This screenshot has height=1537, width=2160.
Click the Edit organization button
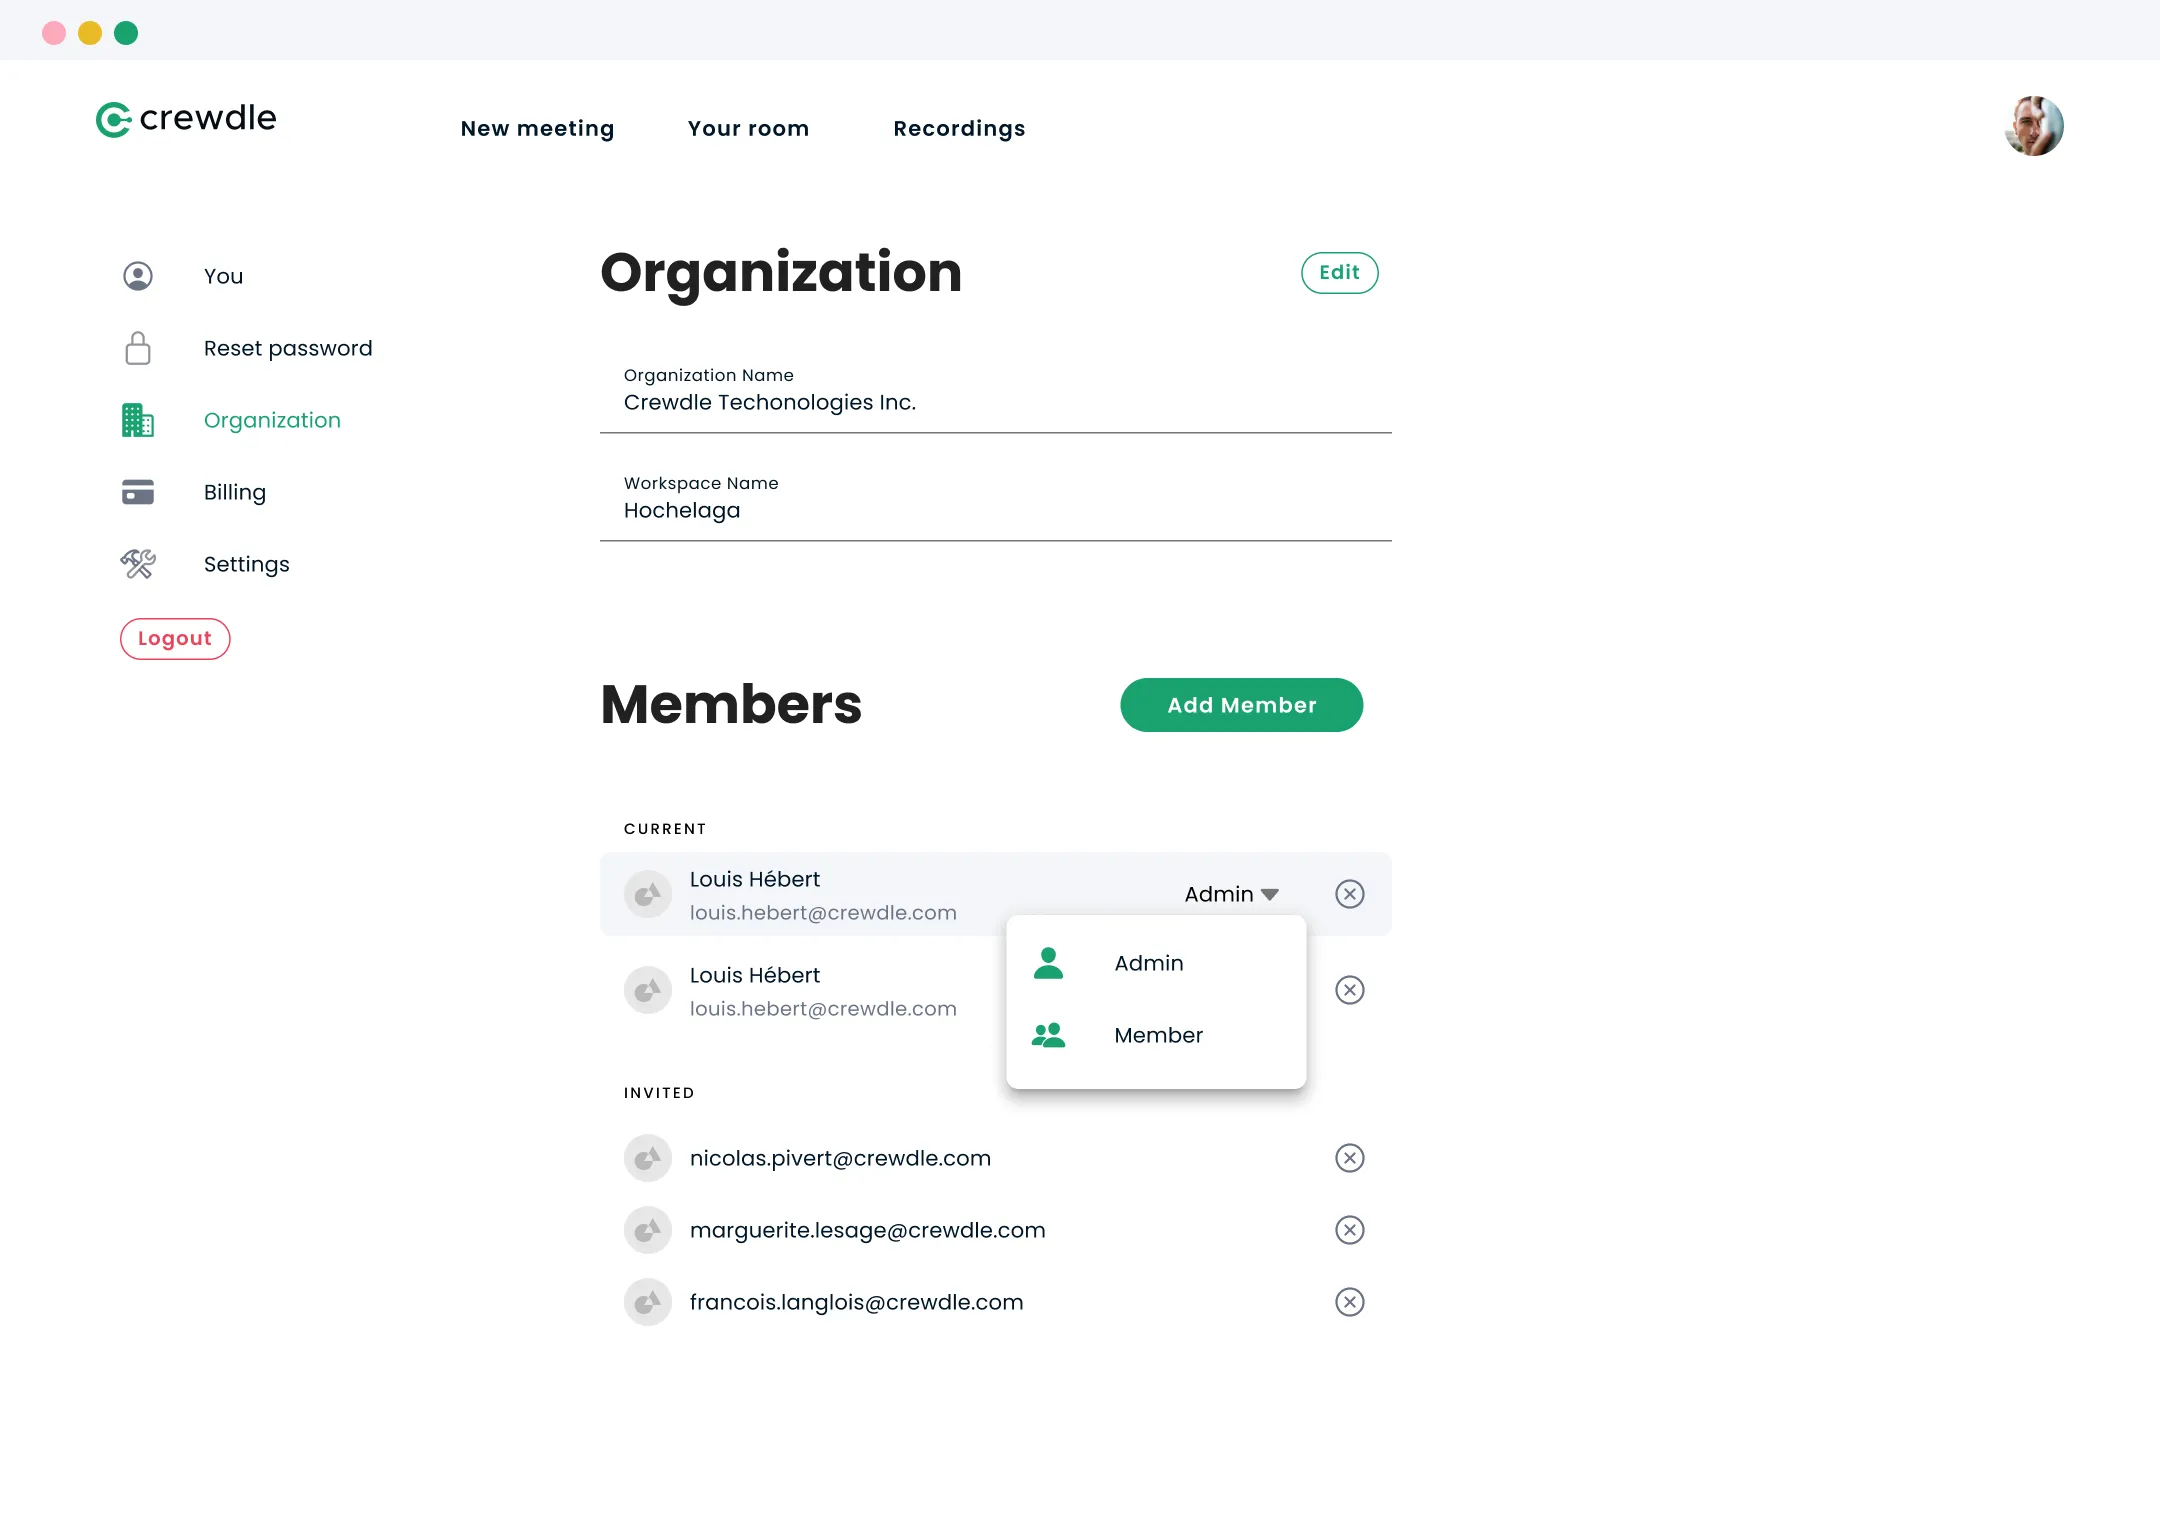point(1339,273)
